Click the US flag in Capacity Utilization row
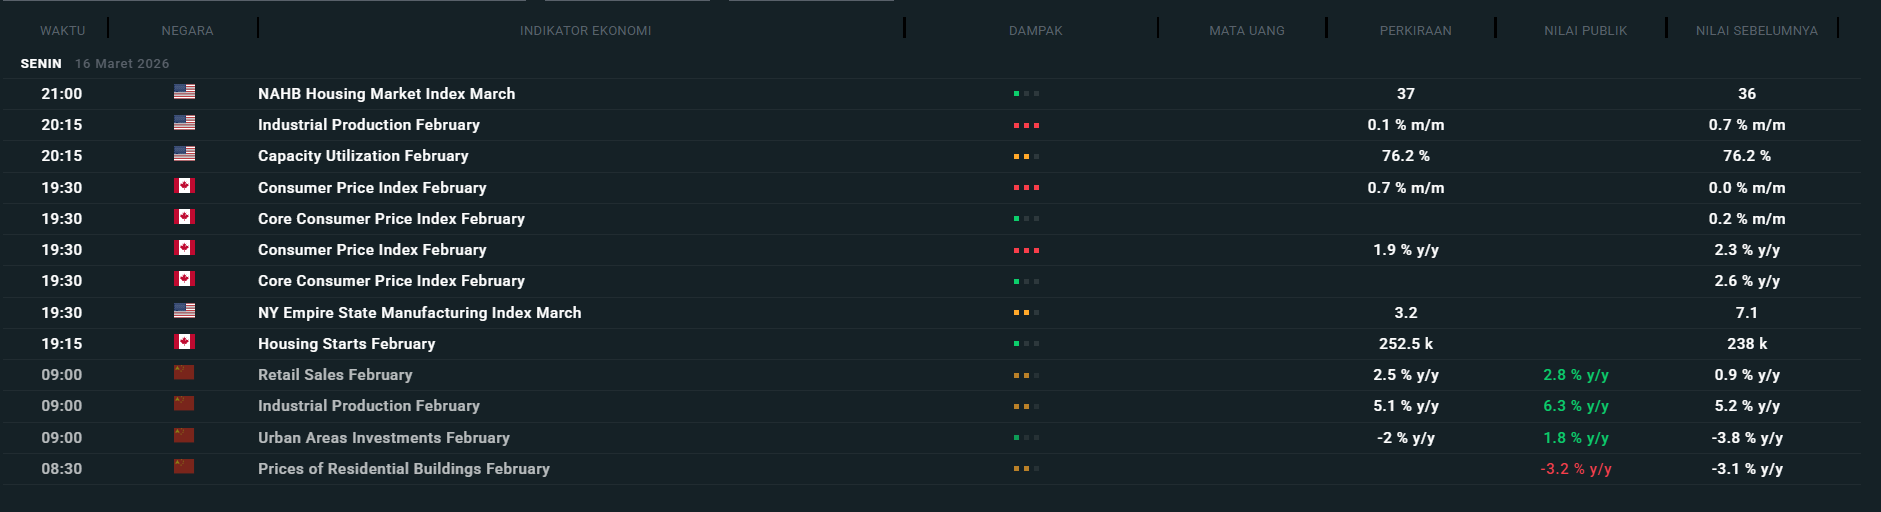Screen dimensions: 1881x512 tap(184, 154)
